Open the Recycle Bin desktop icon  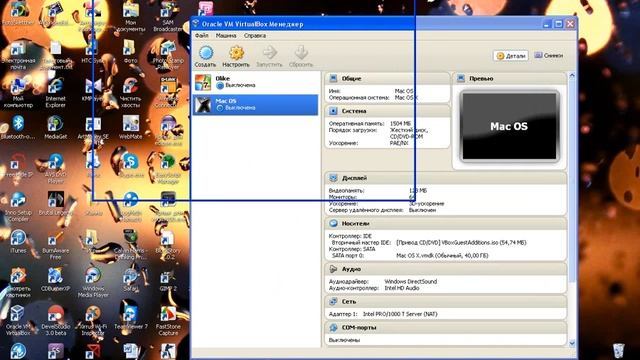(618, 350)
